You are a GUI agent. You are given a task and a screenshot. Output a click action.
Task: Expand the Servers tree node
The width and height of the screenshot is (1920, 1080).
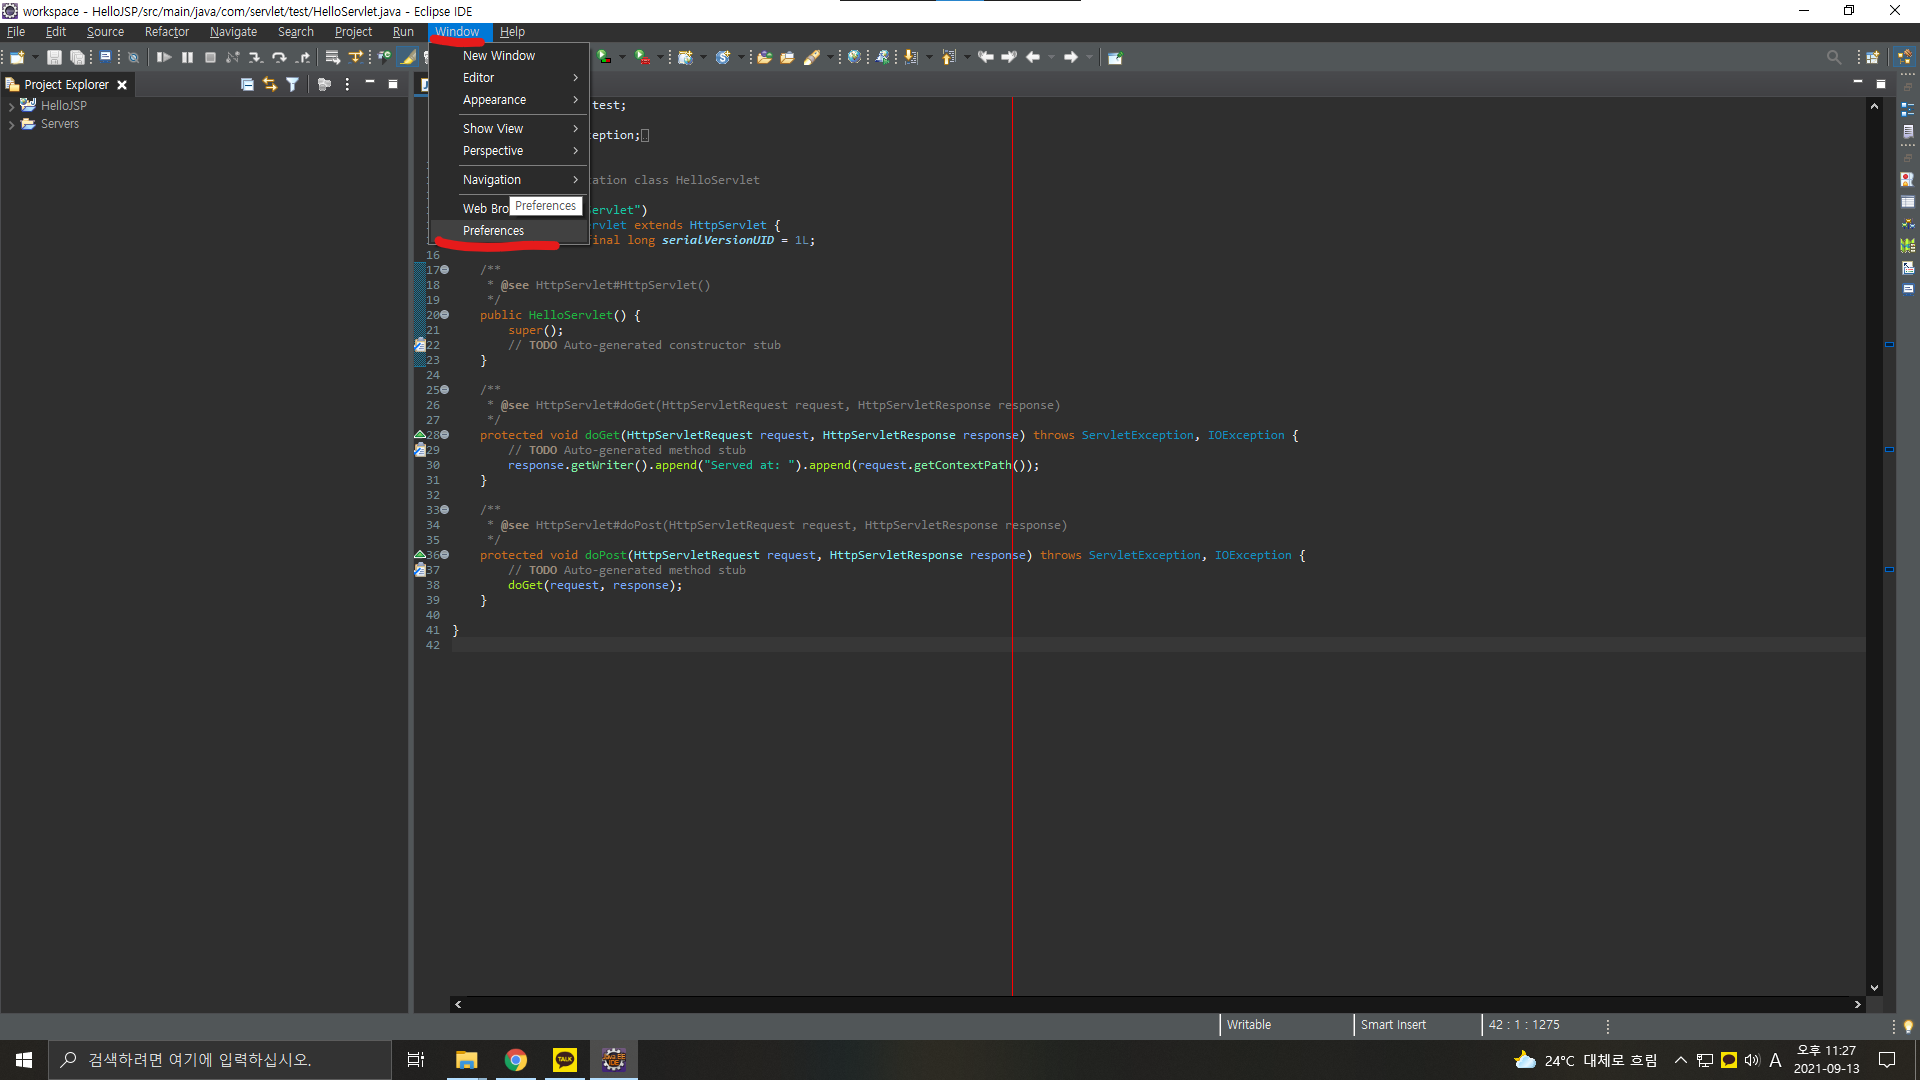[11, 125]
